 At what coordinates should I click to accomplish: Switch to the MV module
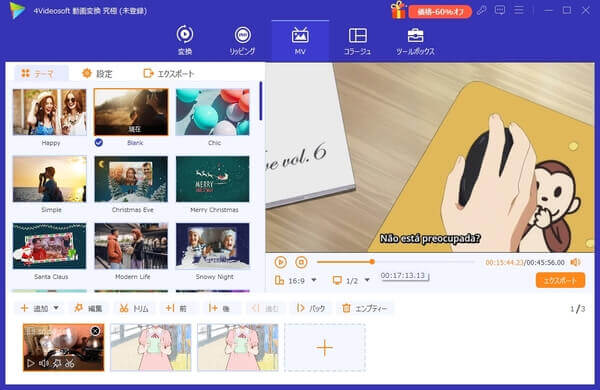(x=300, y=41)
